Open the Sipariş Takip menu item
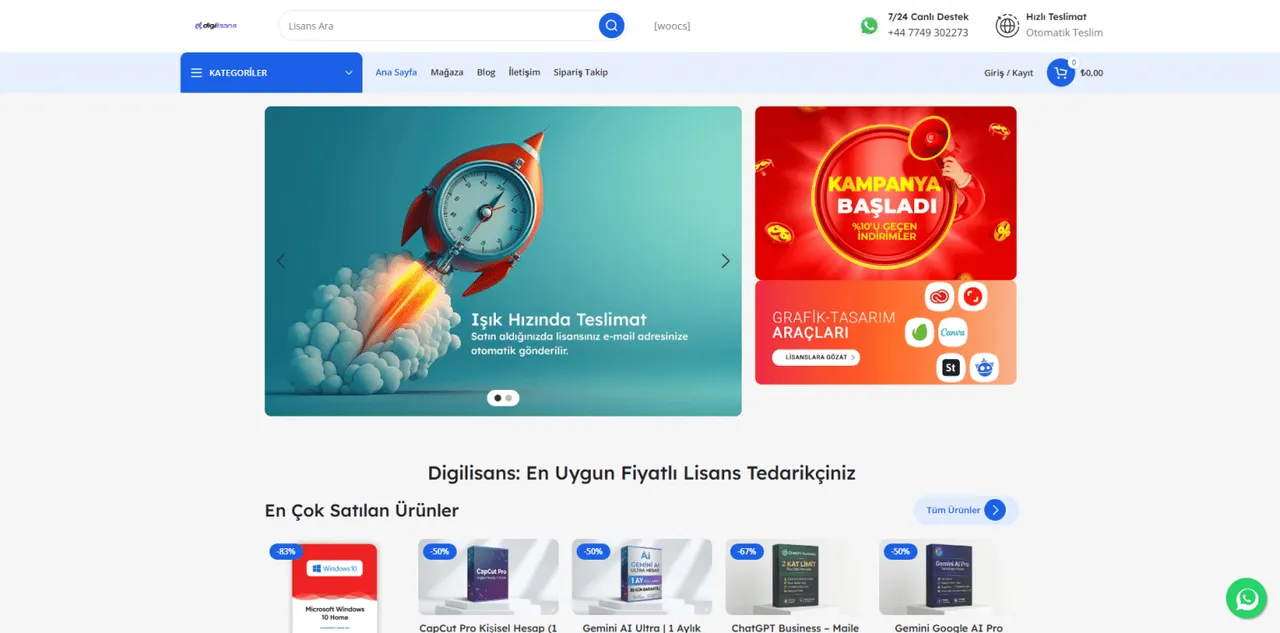This screenshot has width=1280, height=633. click(x=581, y=73)
